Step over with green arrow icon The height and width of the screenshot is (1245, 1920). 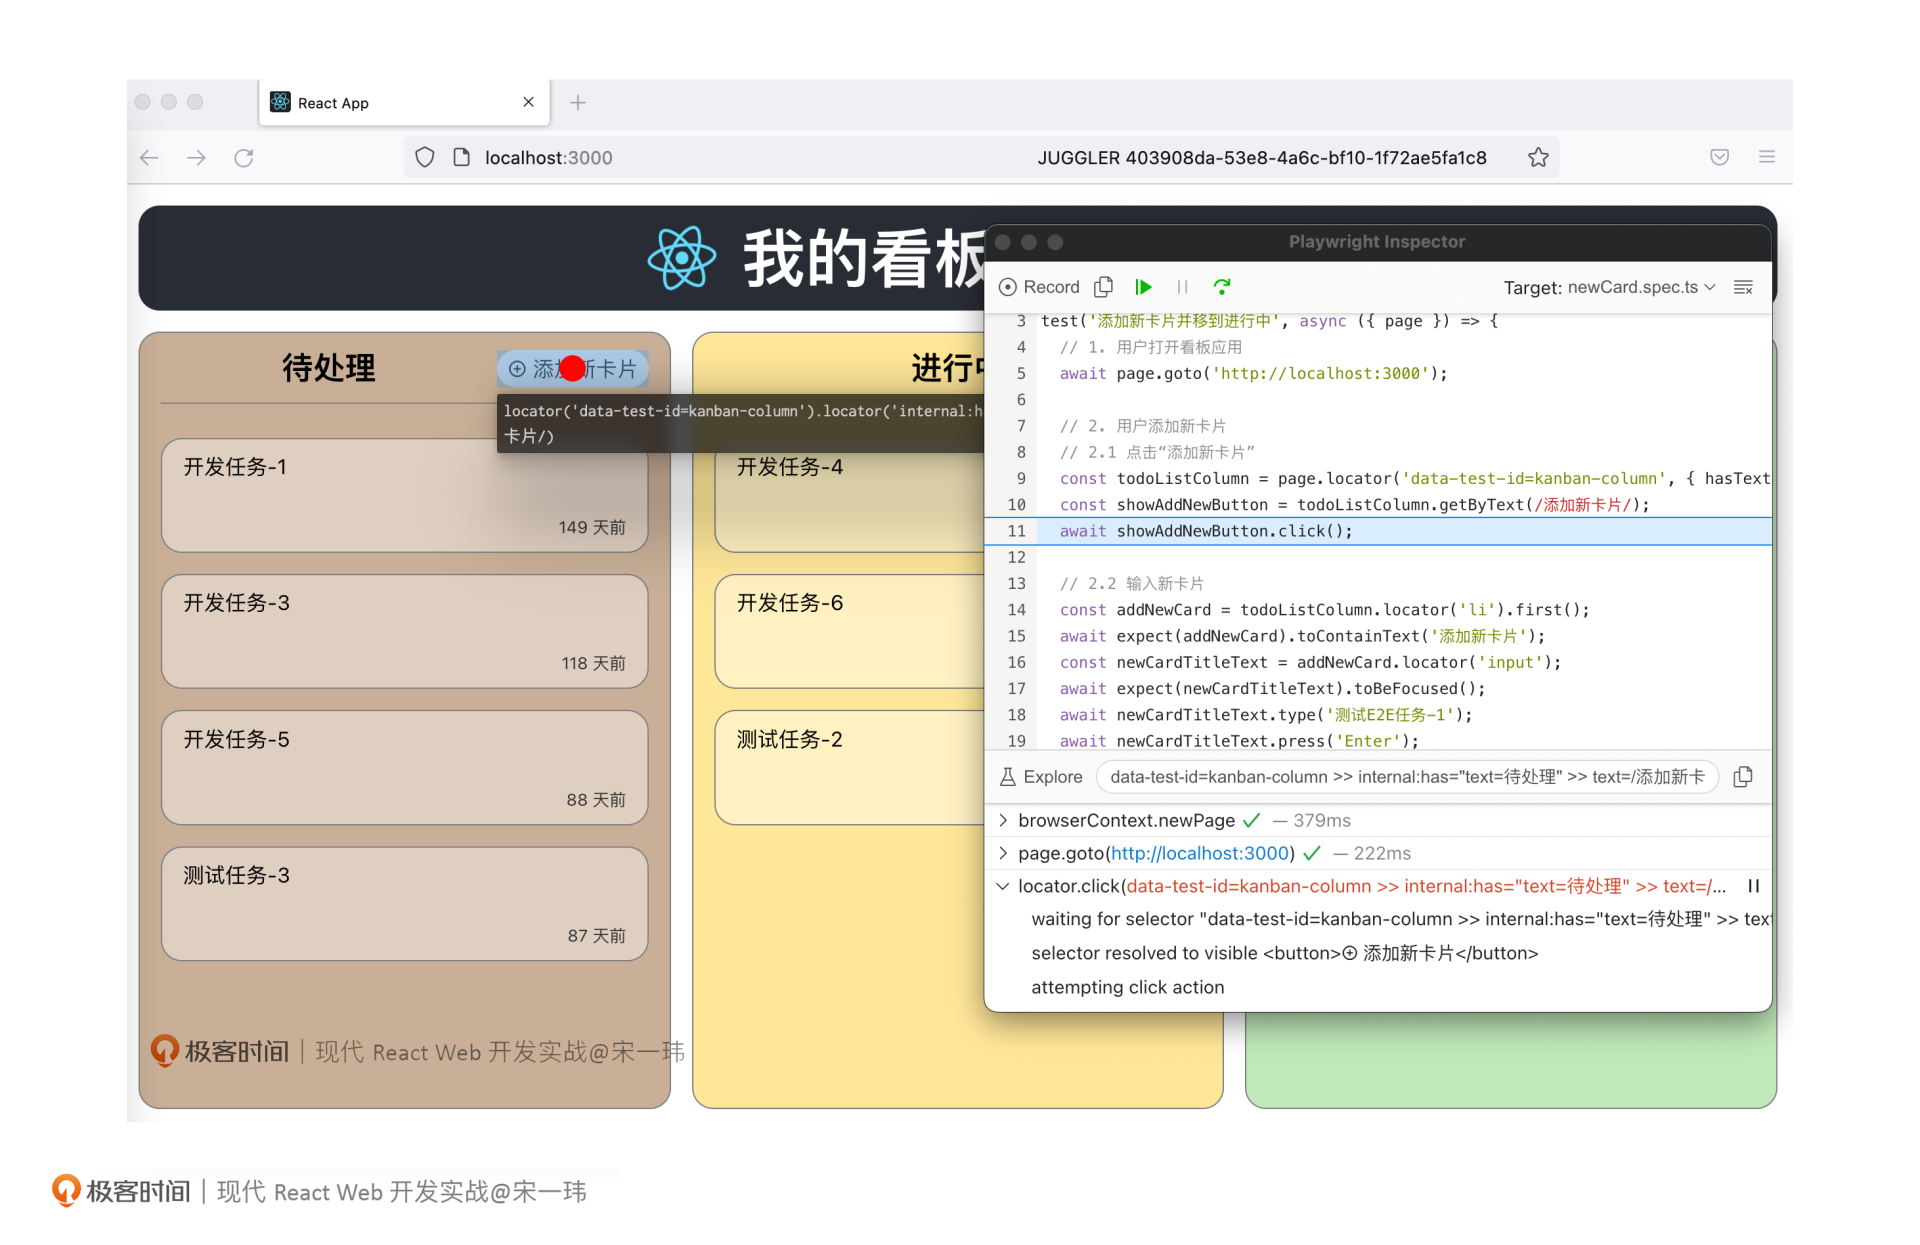click(1222, 287)
